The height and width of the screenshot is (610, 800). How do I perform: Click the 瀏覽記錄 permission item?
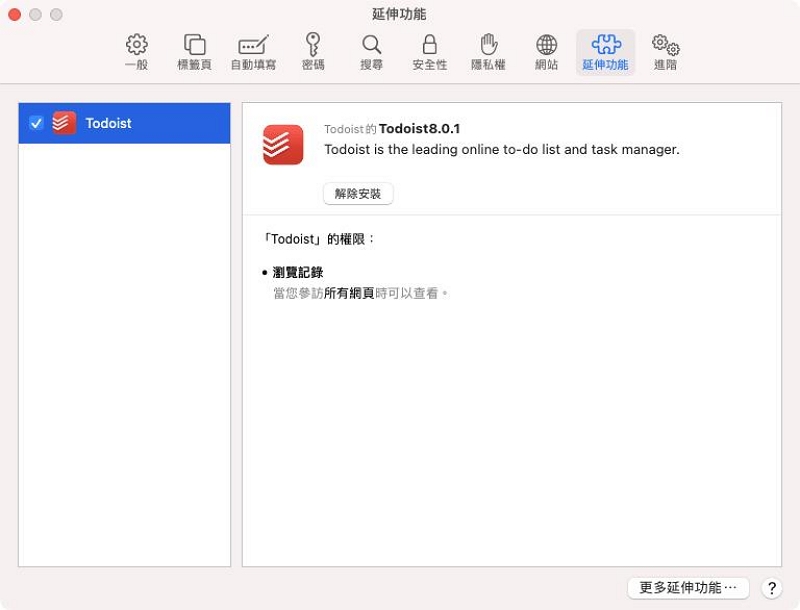point(298,272)
